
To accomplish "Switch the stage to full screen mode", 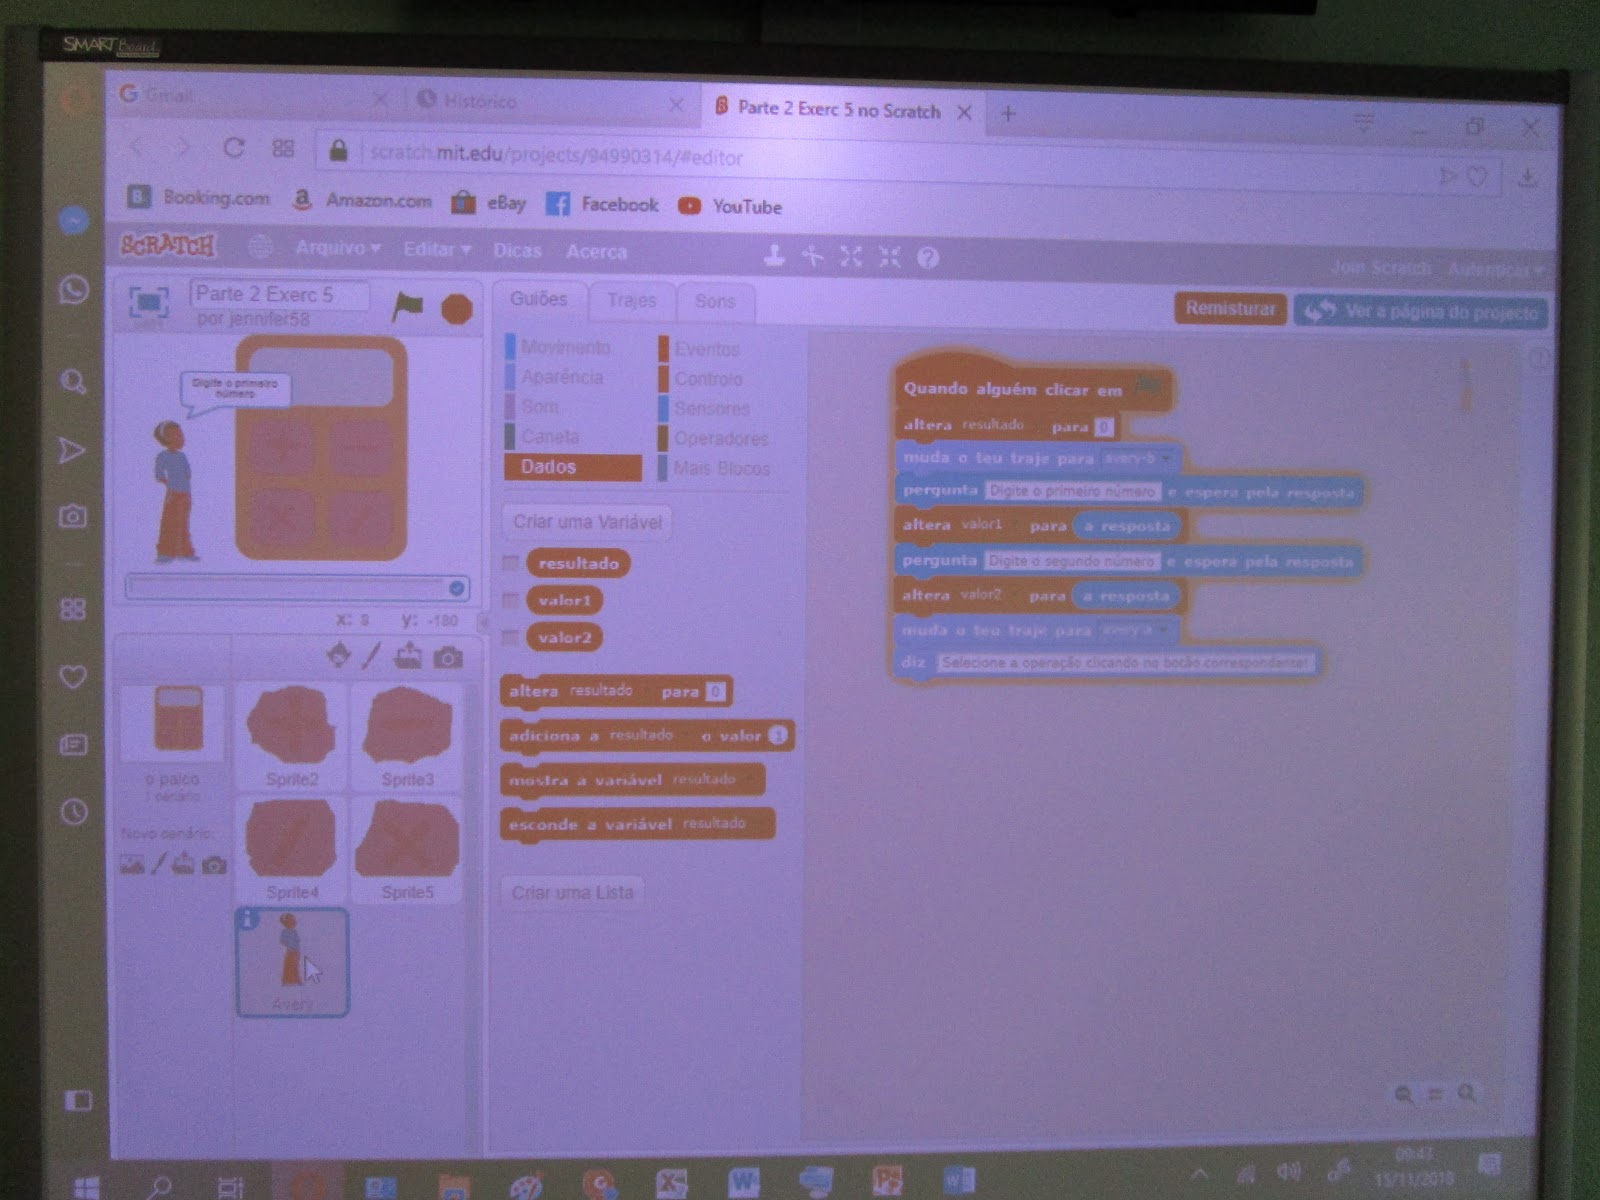I will pos(149,301).
